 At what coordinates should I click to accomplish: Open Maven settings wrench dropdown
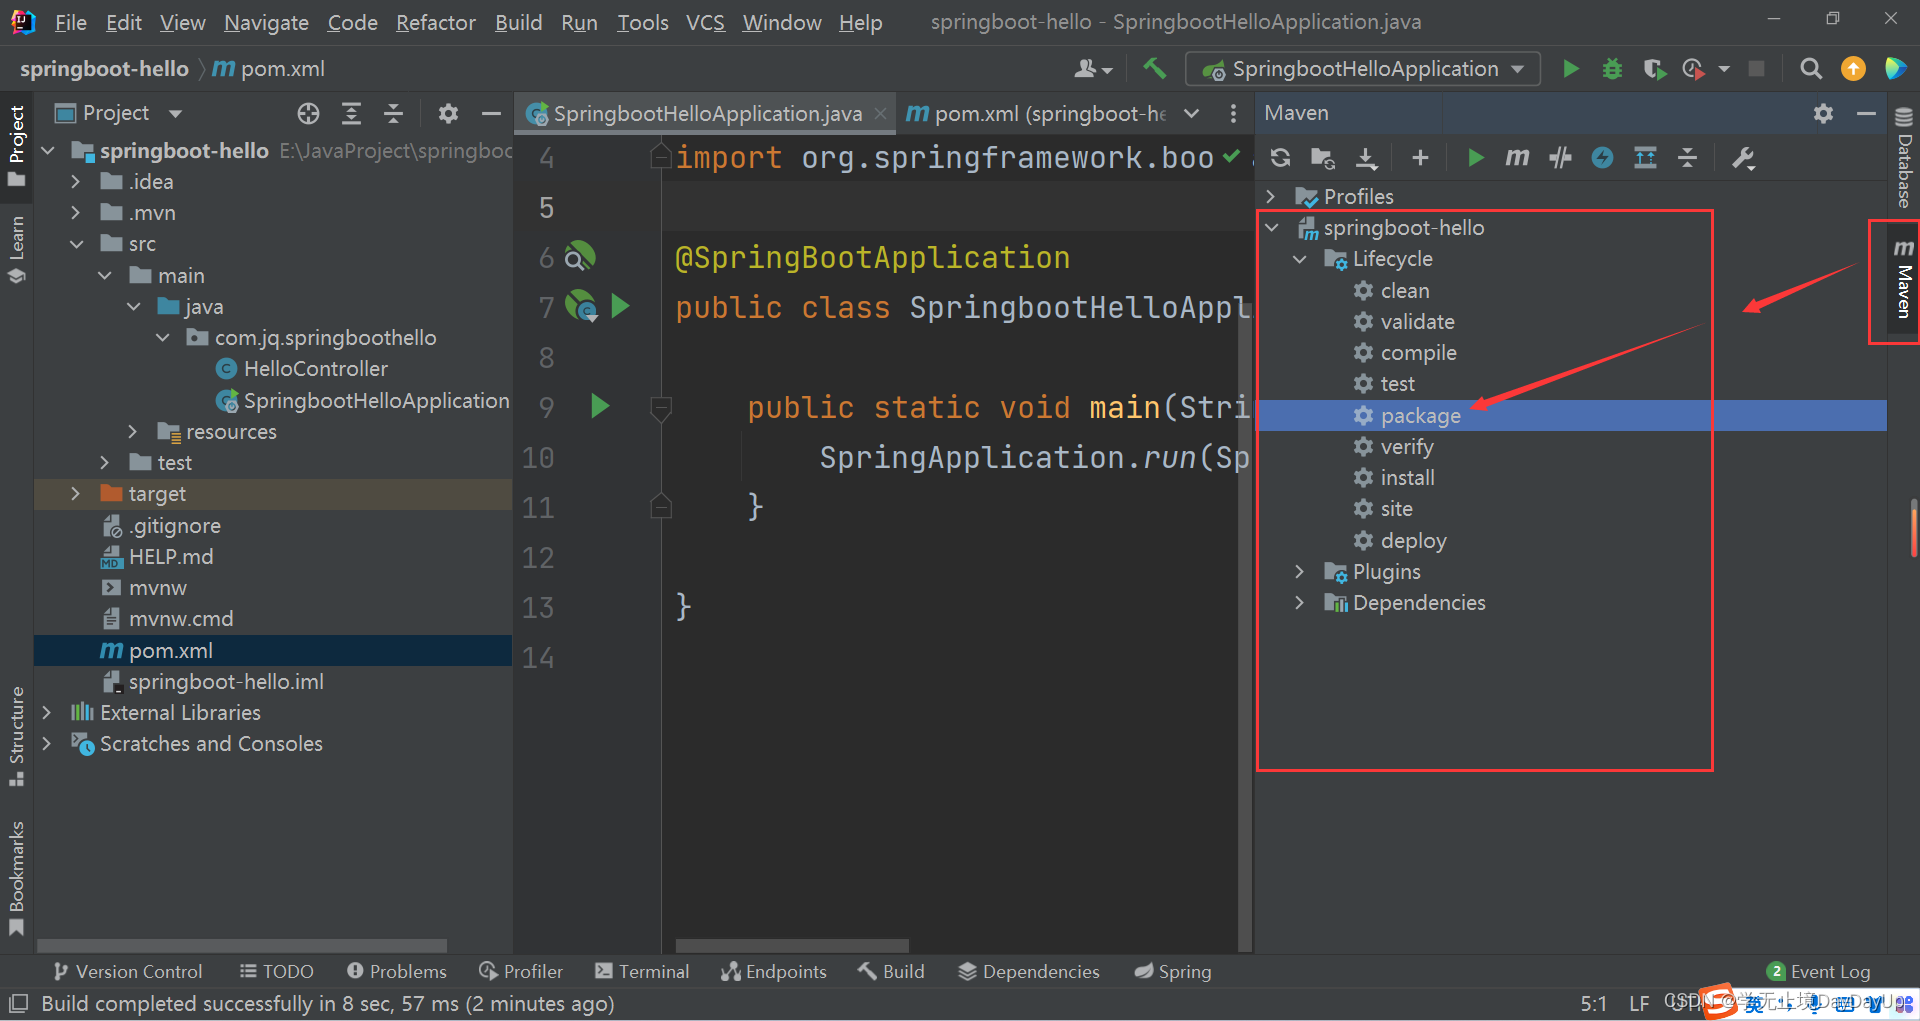point(1744,158)
